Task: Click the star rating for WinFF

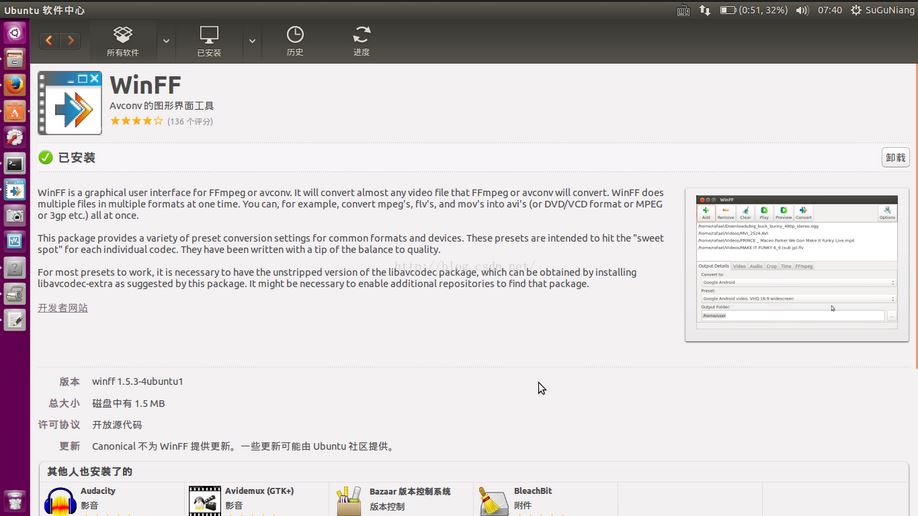Action: point(136,121)
